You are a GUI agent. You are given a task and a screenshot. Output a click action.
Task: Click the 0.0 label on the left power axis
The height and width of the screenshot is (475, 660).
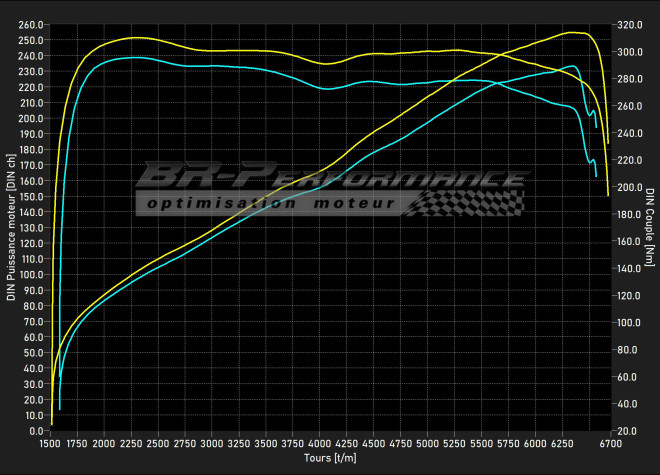tap(35, 431)
